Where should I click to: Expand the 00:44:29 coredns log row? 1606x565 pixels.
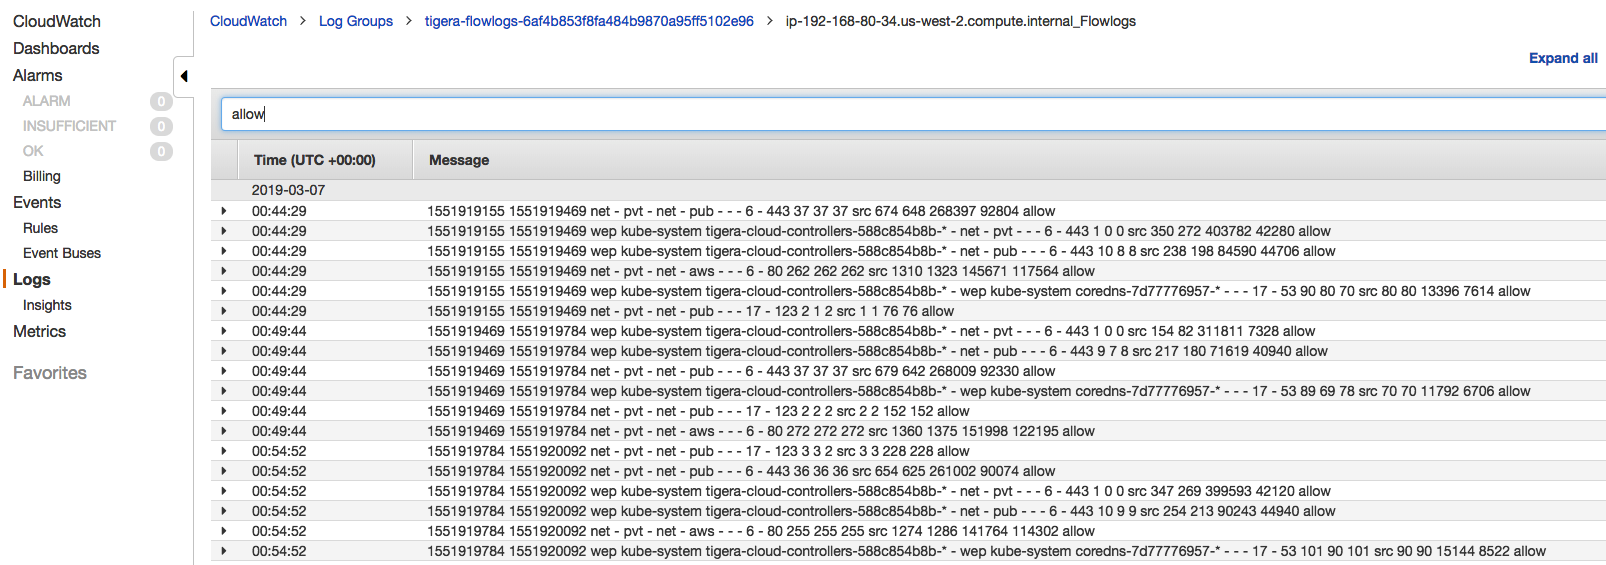point(224,291)
